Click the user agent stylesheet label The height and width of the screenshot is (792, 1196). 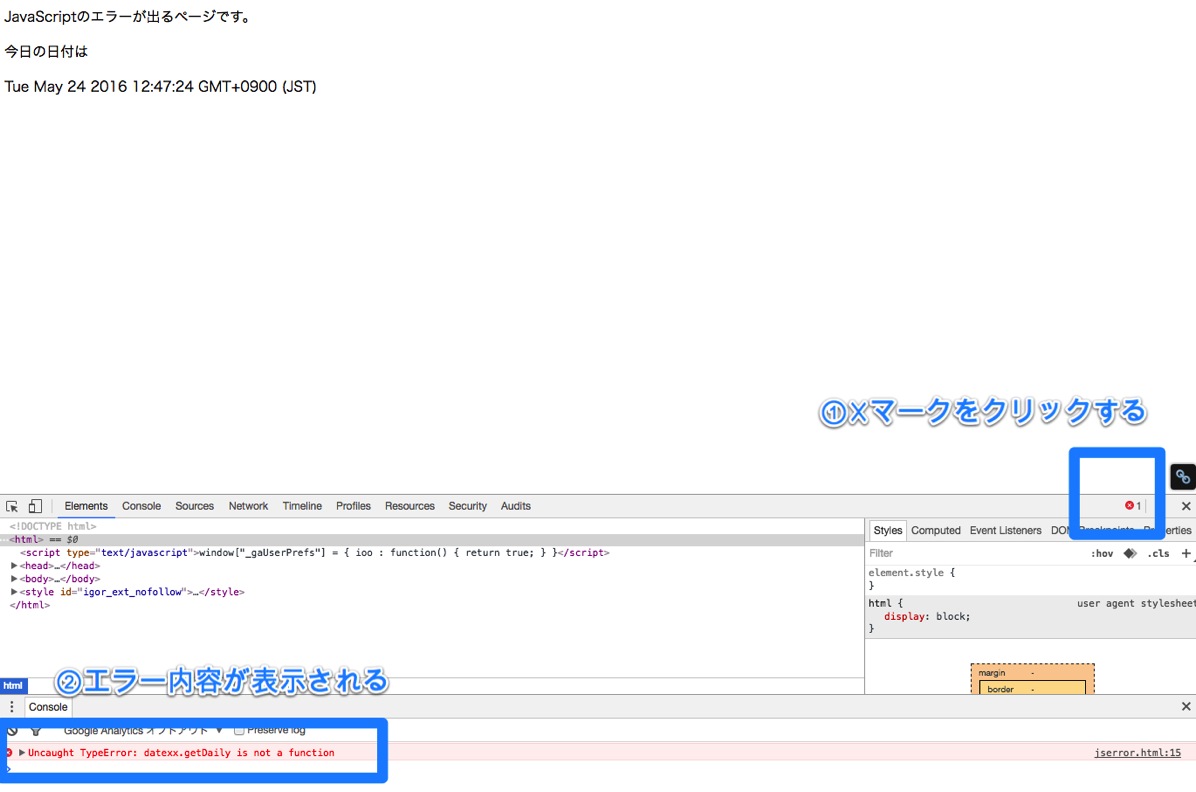(x=1136, y=603)
